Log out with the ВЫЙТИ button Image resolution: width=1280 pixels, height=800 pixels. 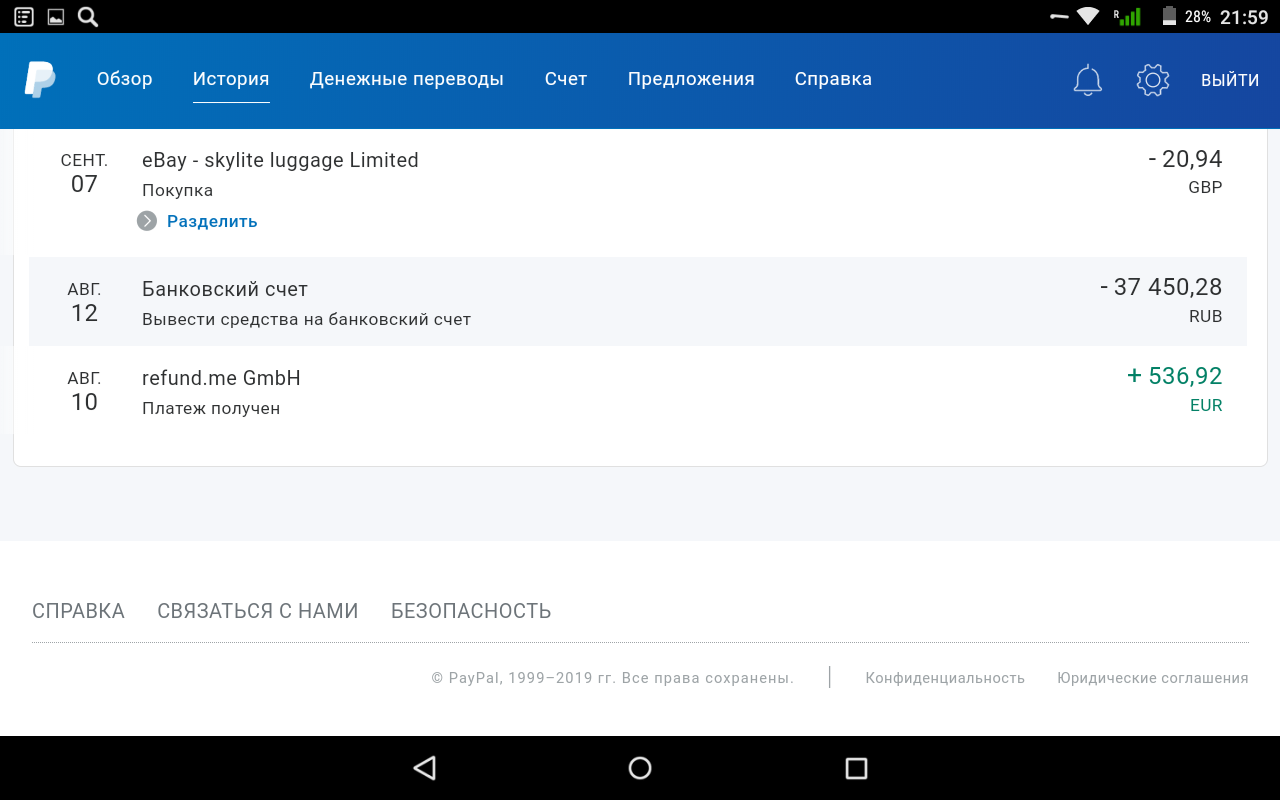[1230, 80]
